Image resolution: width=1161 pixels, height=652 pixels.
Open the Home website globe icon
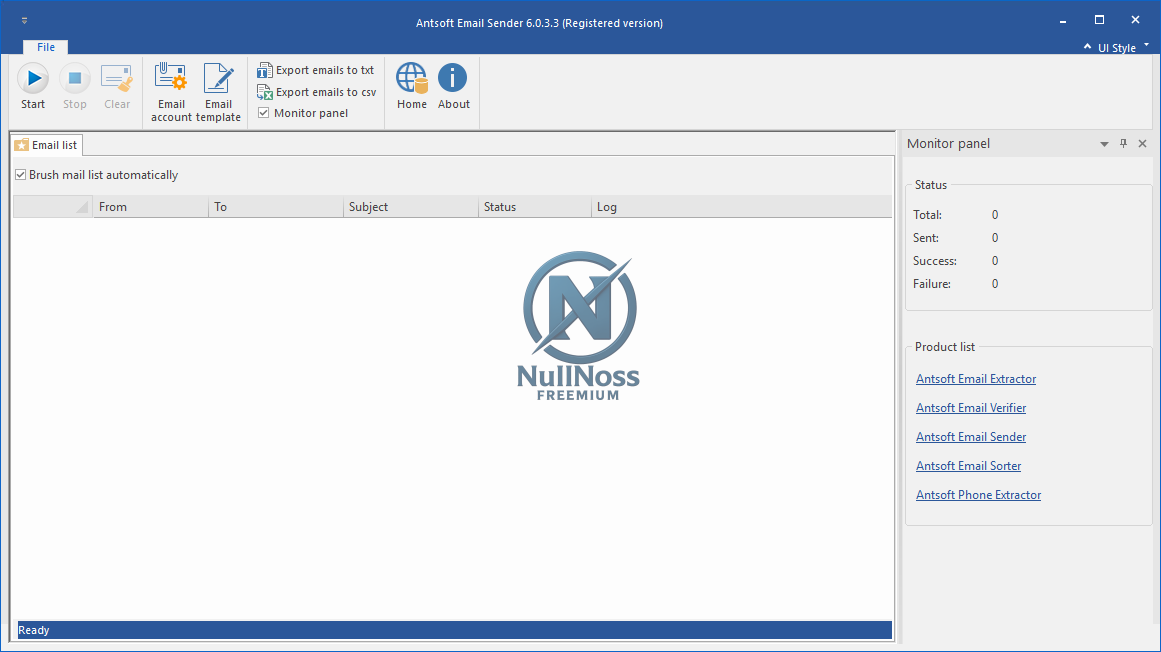[411, 79]
